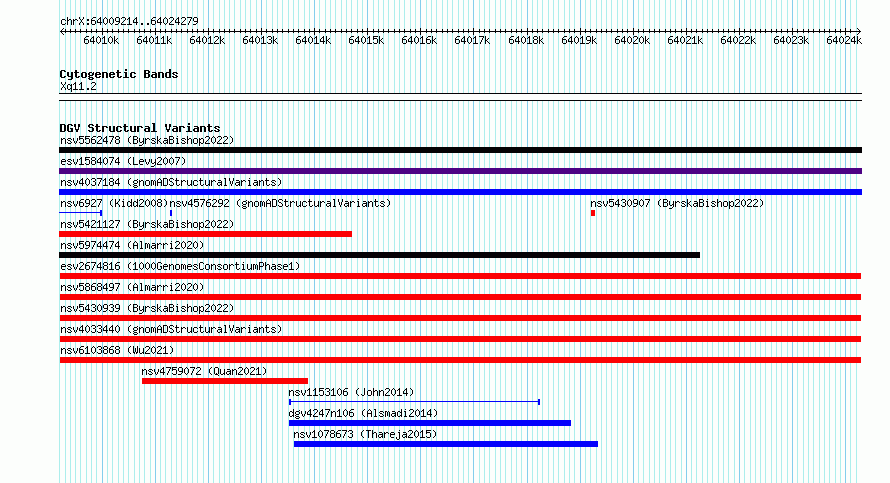
Task: Click the 64013k ruler position
Action: point(260,40)
